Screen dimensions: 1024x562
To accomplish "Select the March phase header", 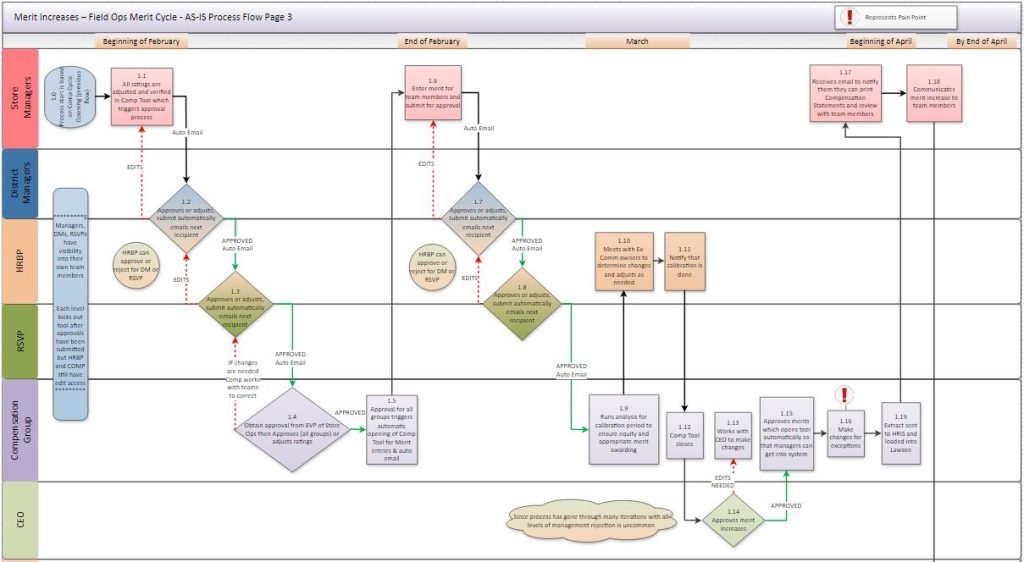I will coord(636,42).
